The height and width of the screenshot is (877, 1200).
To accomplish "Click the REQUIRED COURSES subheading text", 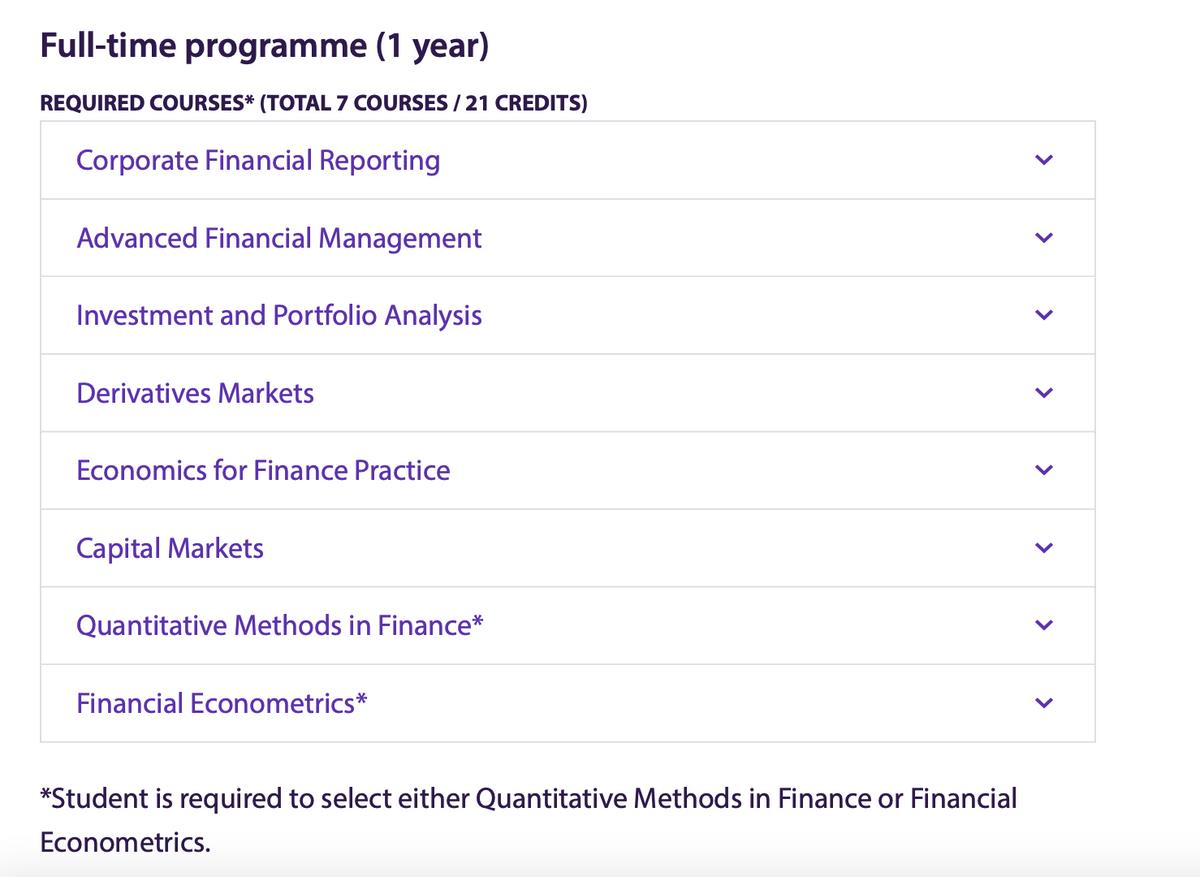I will (313, 103).
